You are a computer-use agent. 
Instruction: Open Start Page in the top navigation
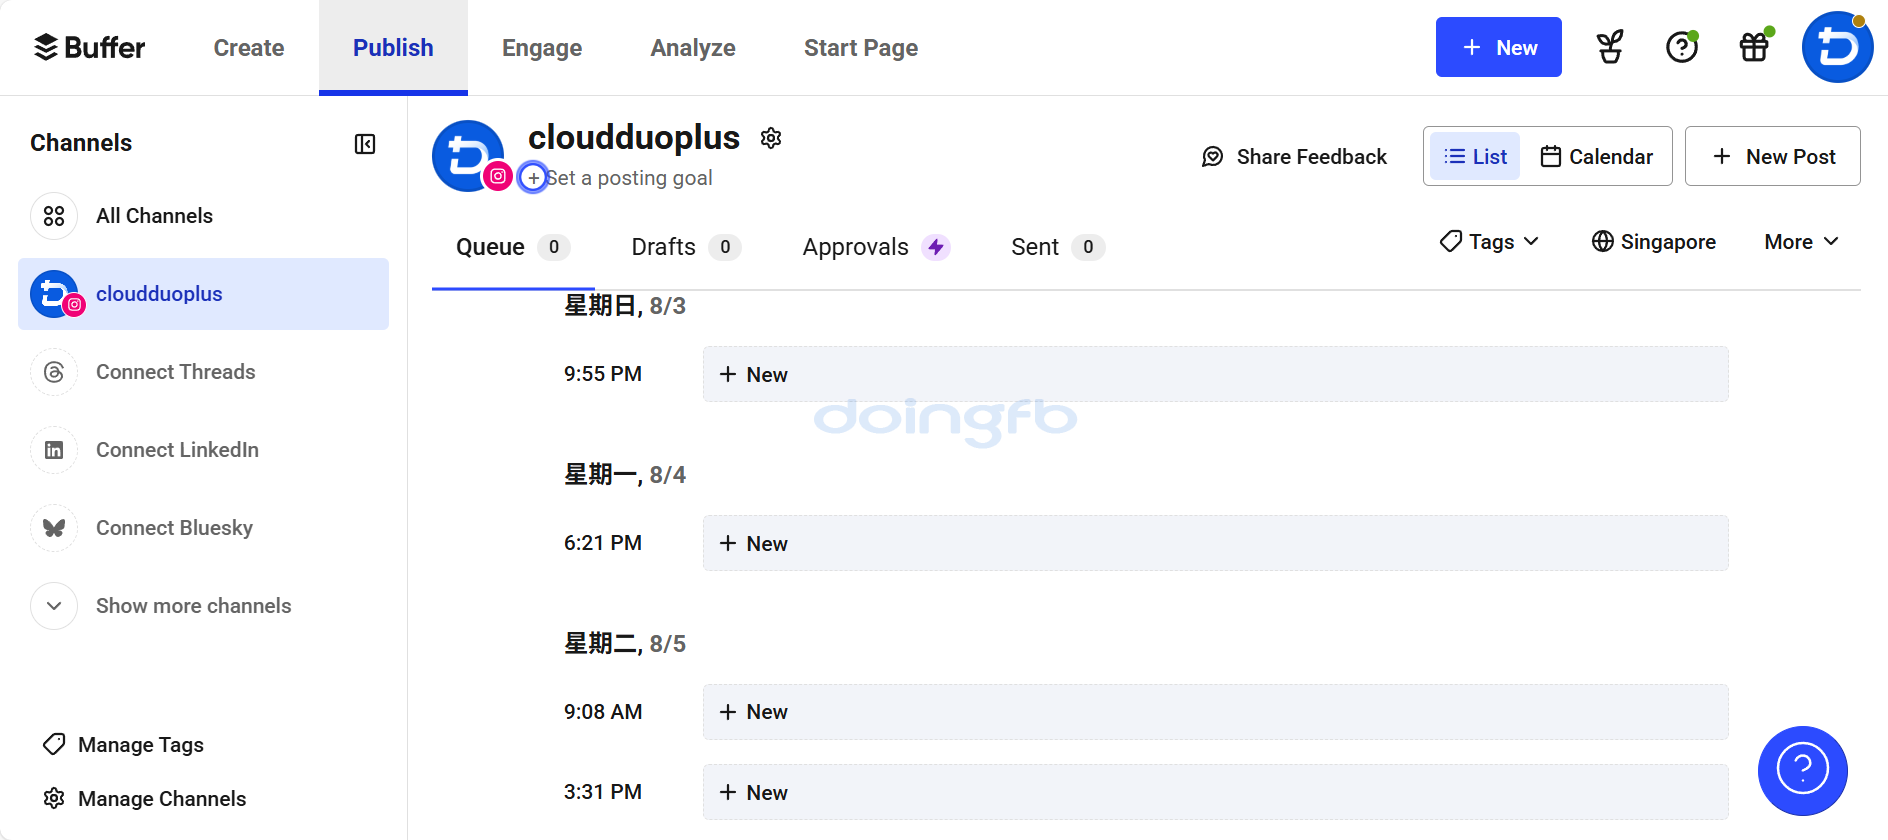[861, 47]
